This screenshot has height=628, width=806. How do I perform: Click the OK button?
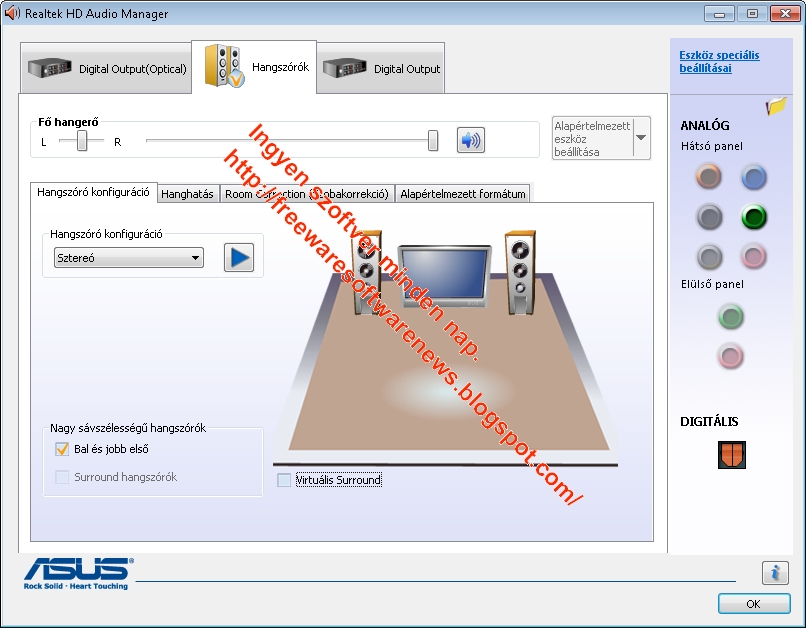click(x=754, y=604)
